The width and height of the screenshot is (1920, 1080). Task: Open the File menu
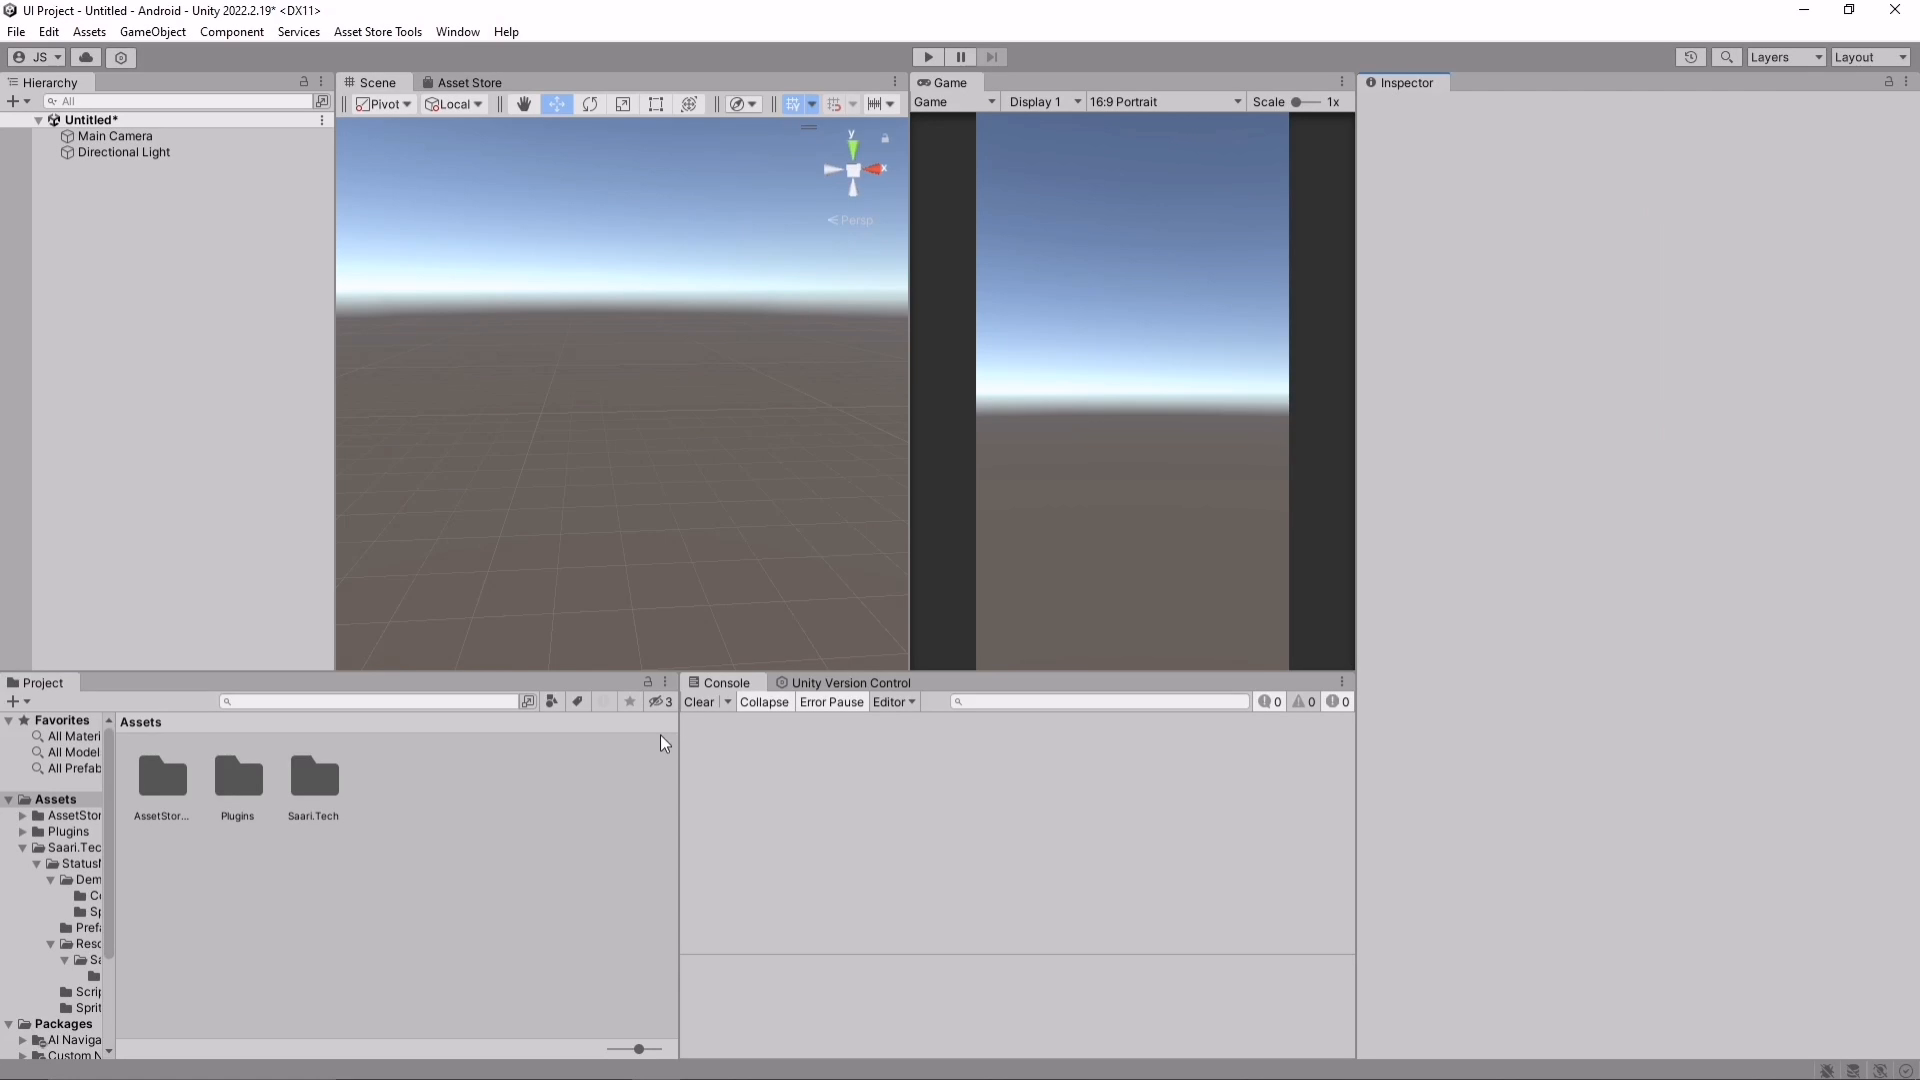(16, 32)
